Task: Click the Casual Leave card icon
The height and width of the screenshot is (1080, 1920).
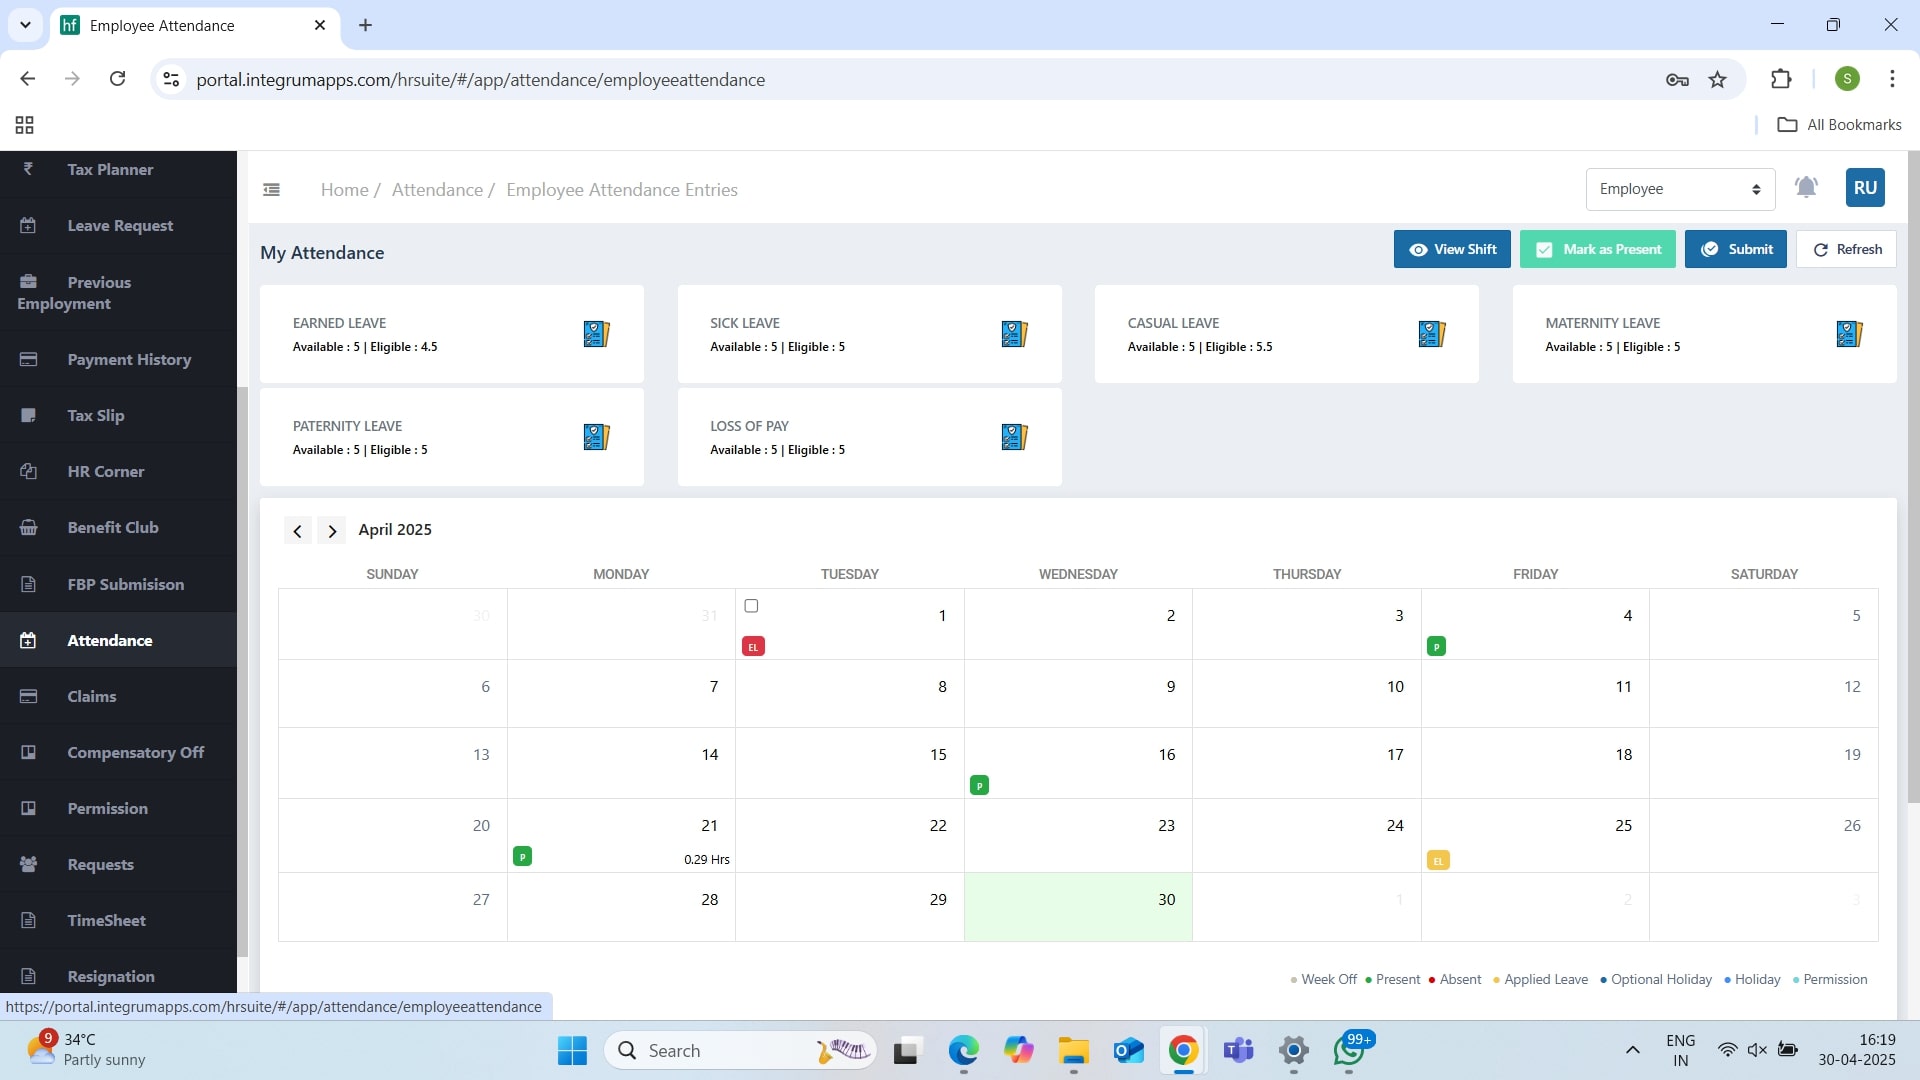Action: (1431, 334)
